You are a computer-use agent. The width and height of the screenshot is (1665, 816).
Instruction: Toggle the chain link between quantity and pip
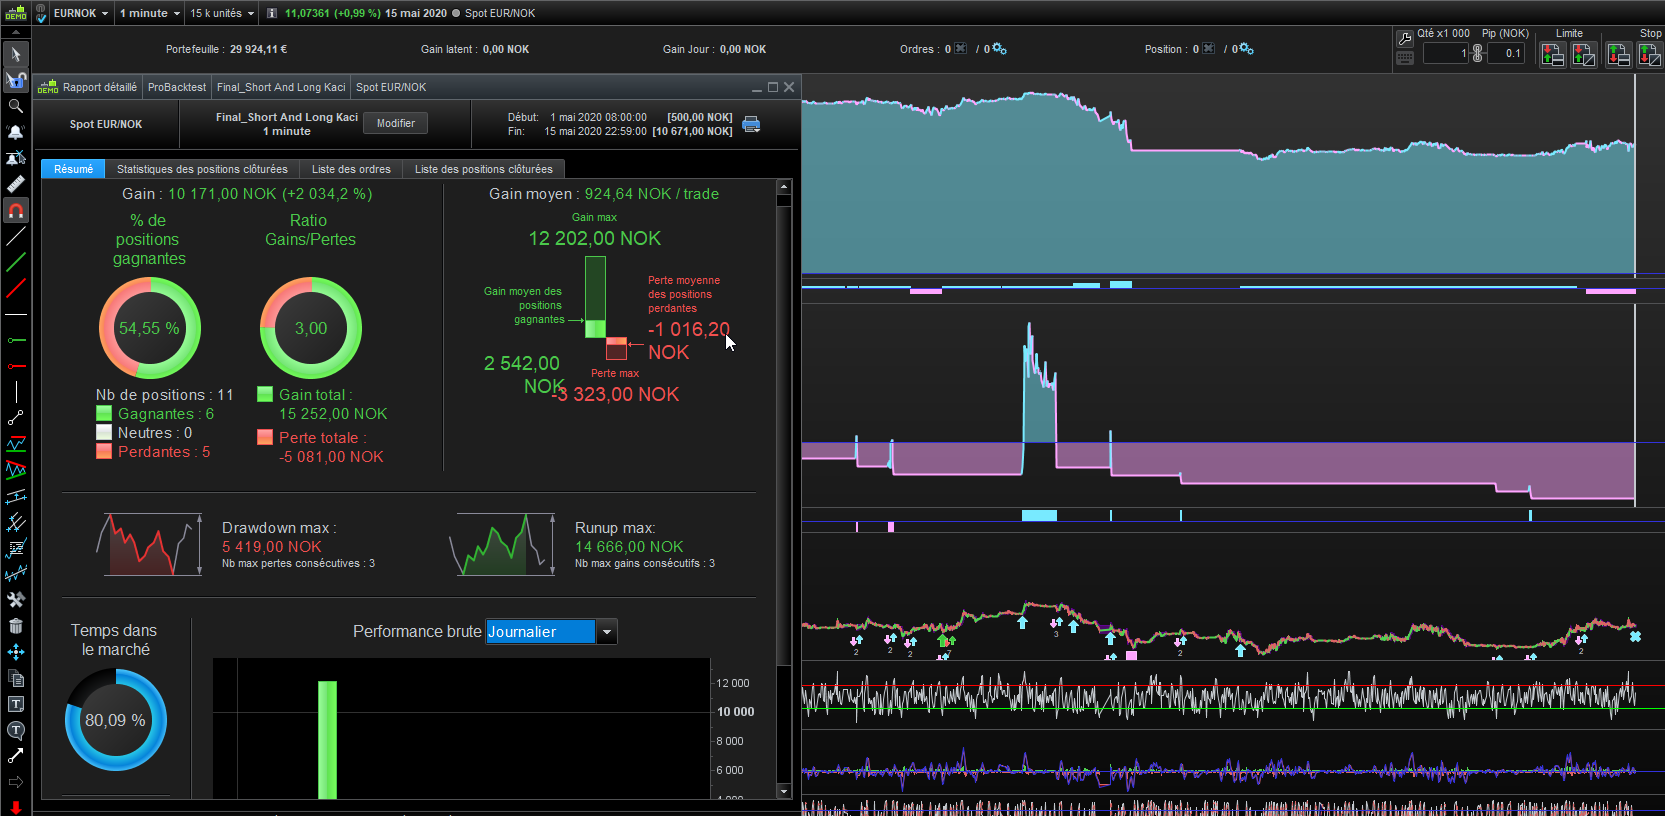pyautogui.click(x=1477, y=53)
